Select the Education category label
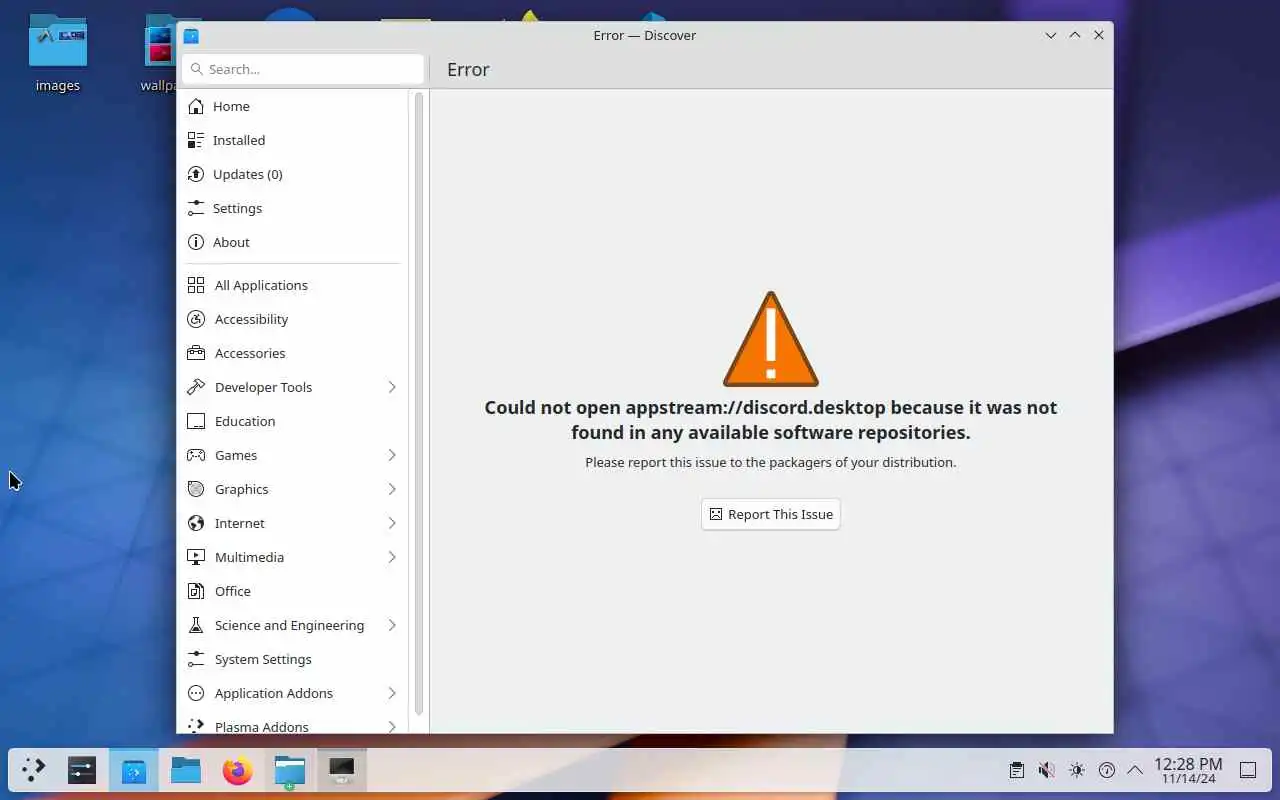 [245, 421]
